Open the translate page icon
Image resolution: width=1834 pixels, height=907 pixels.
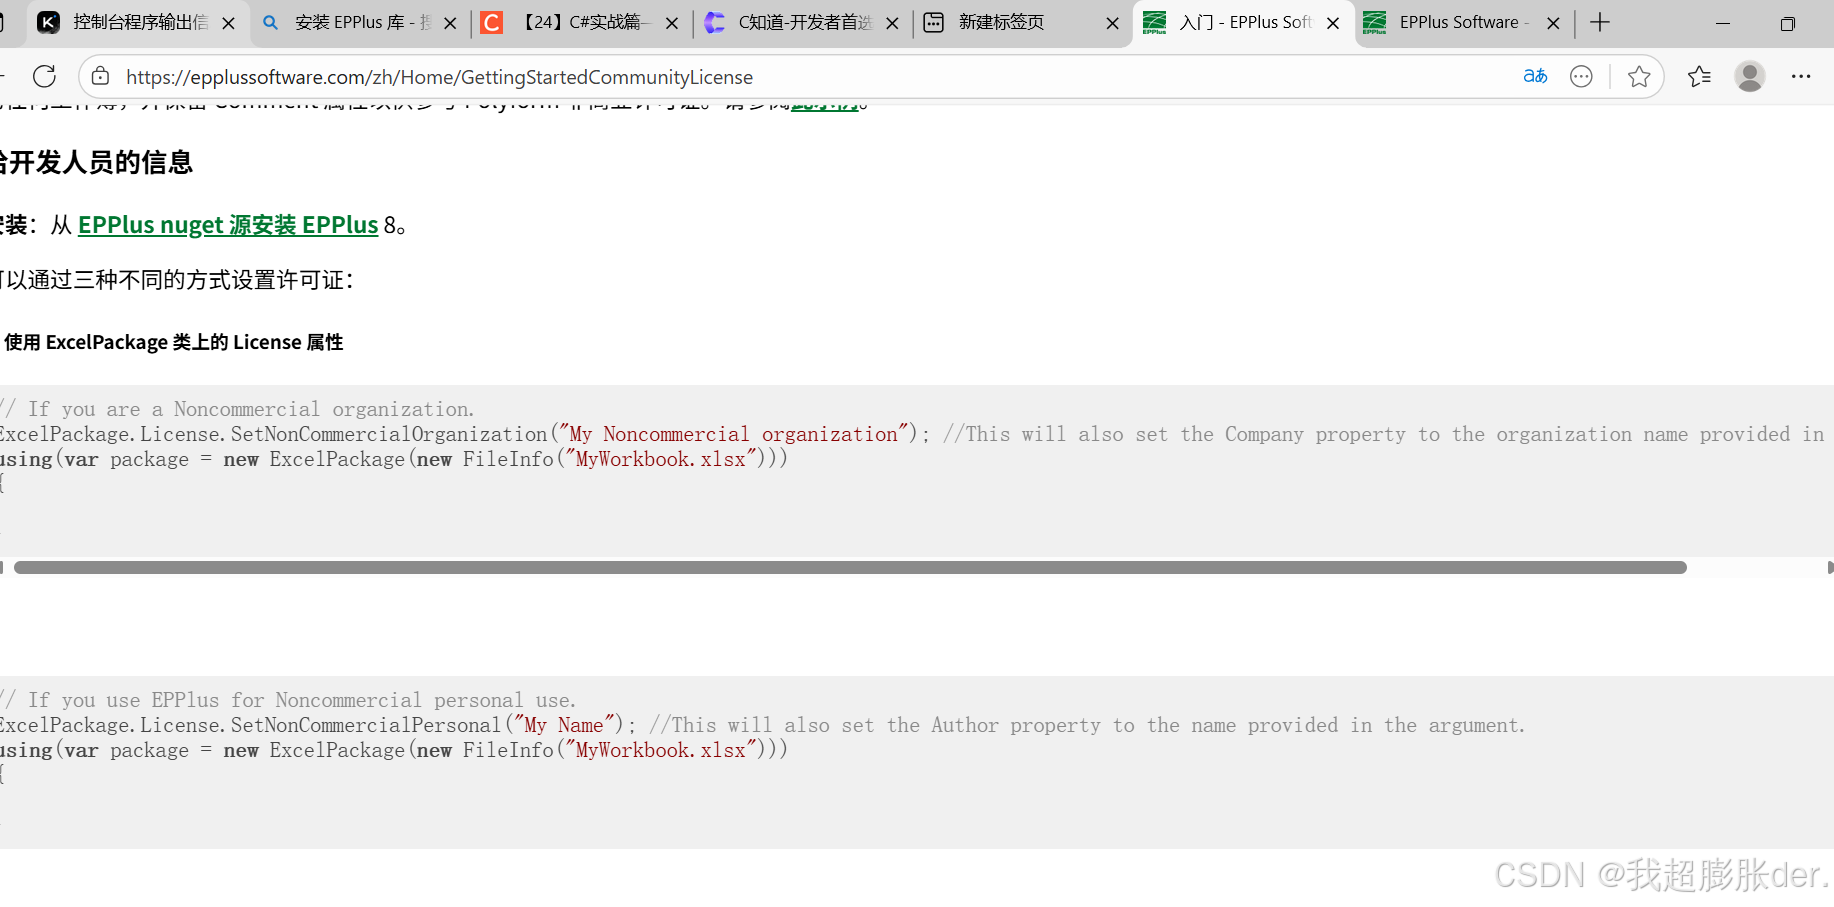pyautogui.click(x=1535, y=76)
